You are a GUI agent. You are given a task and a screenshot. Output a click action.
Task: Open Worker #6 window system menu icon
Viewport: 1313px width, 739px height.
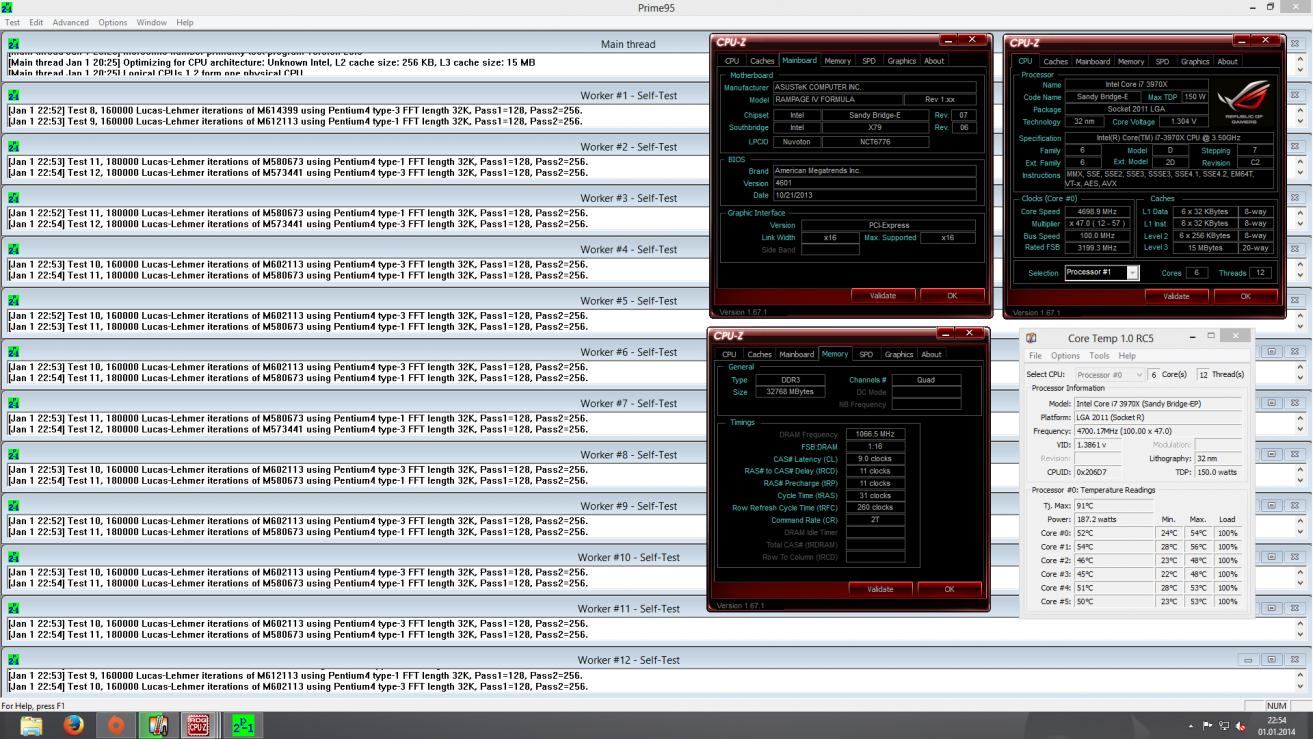pos(14,352)
